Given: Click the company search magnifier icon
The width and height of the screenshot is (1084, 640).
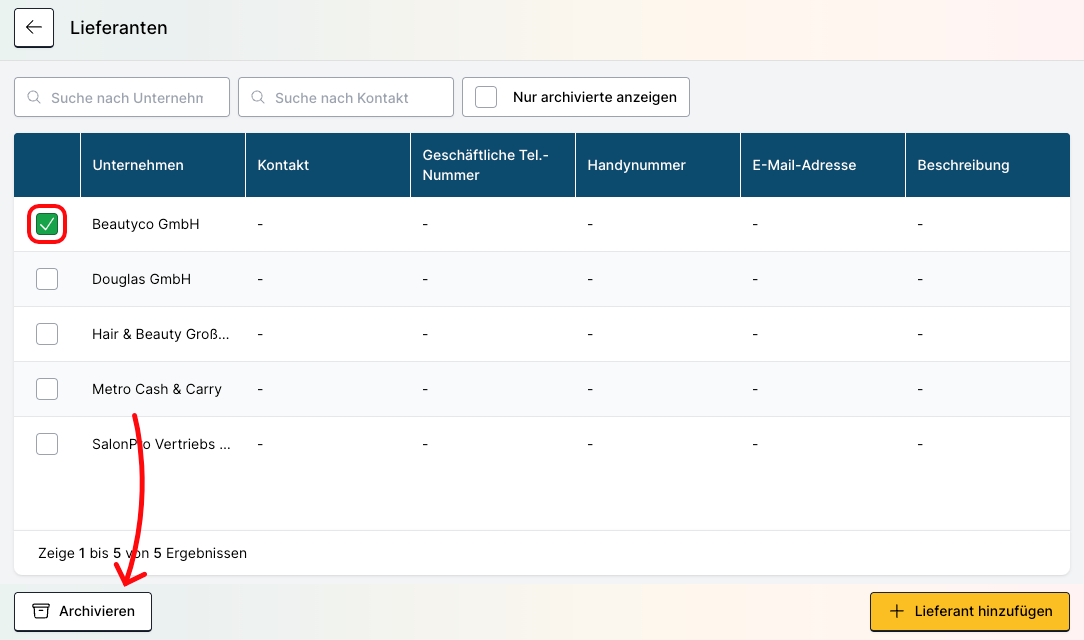Looking at the screenshot, I should click(x=34, y=98).
